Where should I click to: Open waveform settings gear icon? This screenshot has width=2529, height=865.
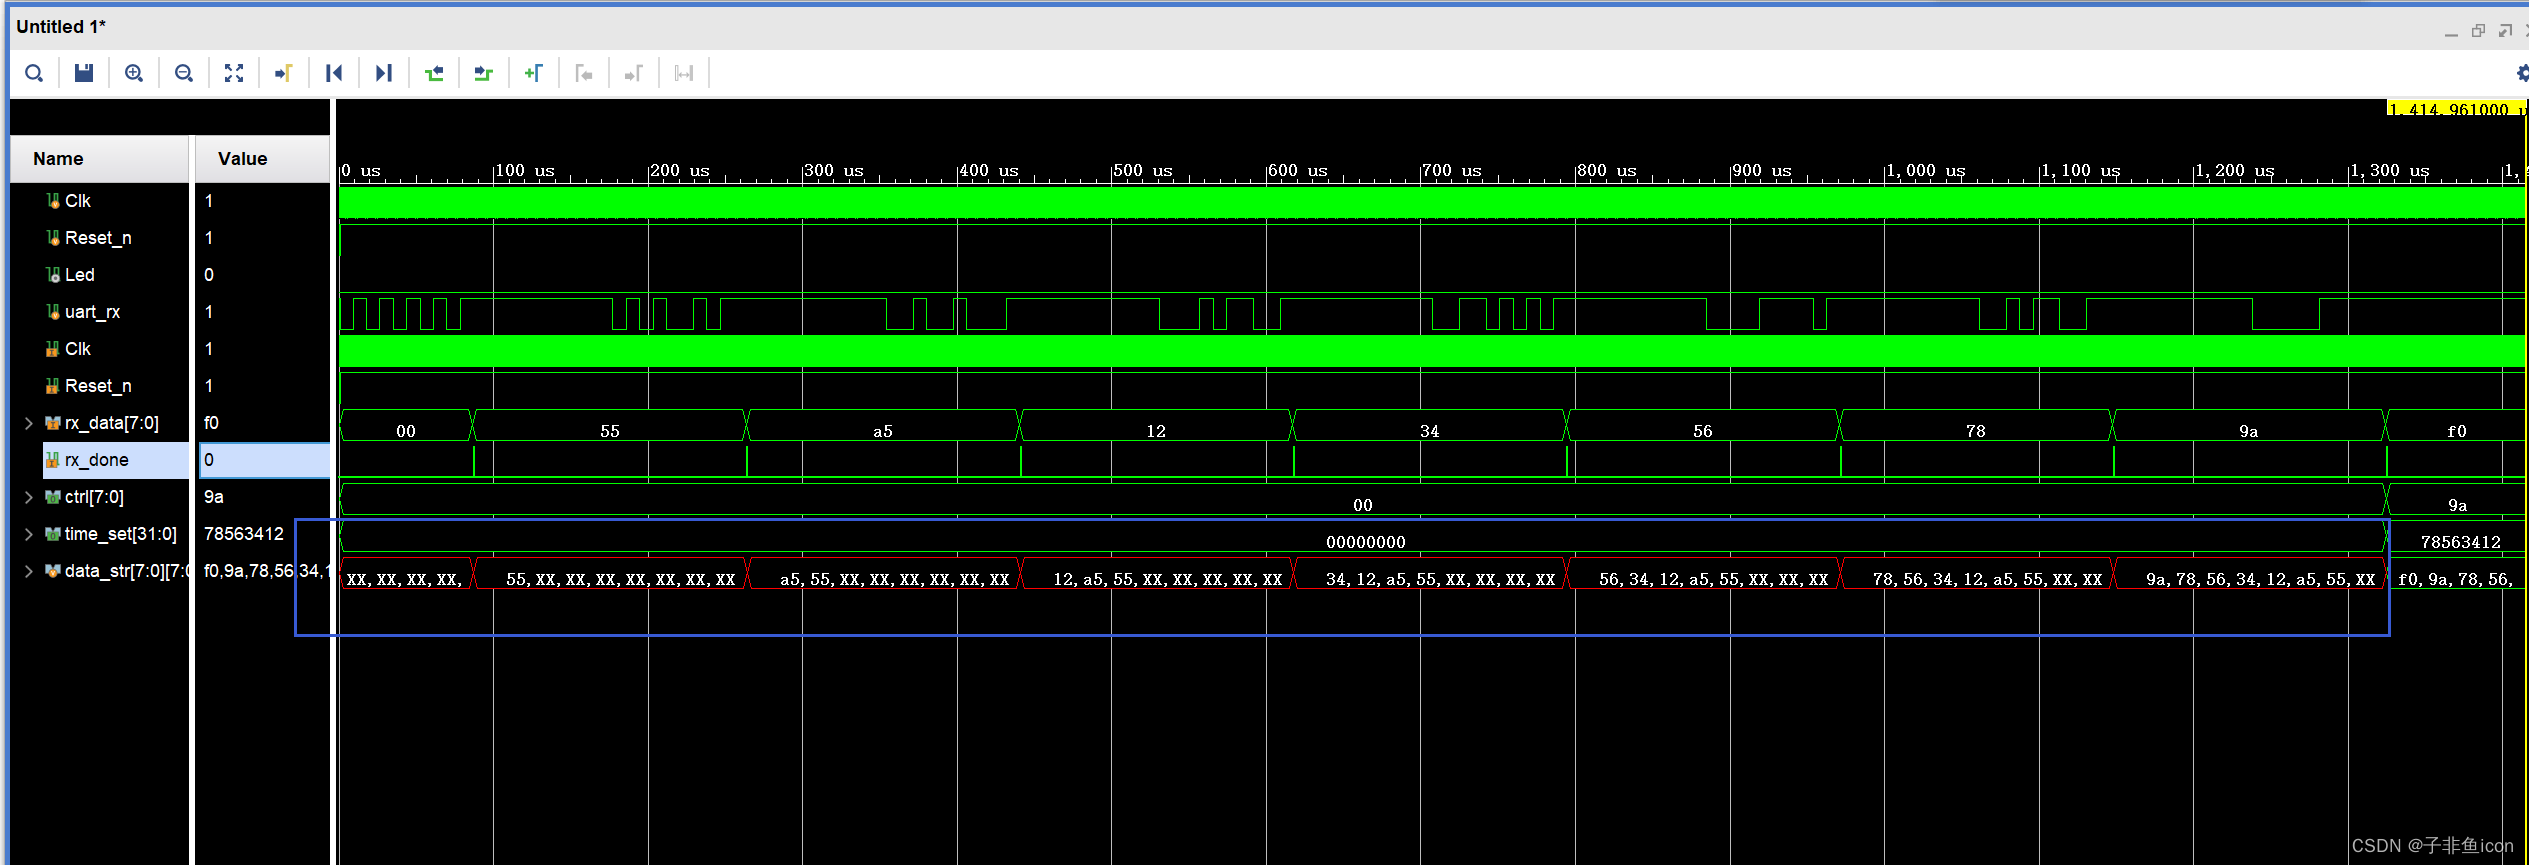(x=2522, y=73)
